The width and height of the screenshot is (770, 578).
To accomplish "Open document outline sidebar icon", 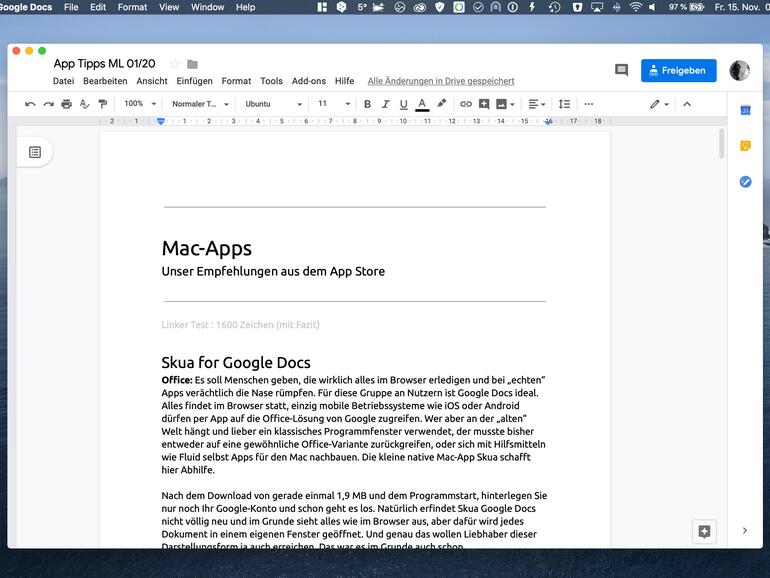I will point(35,152).
